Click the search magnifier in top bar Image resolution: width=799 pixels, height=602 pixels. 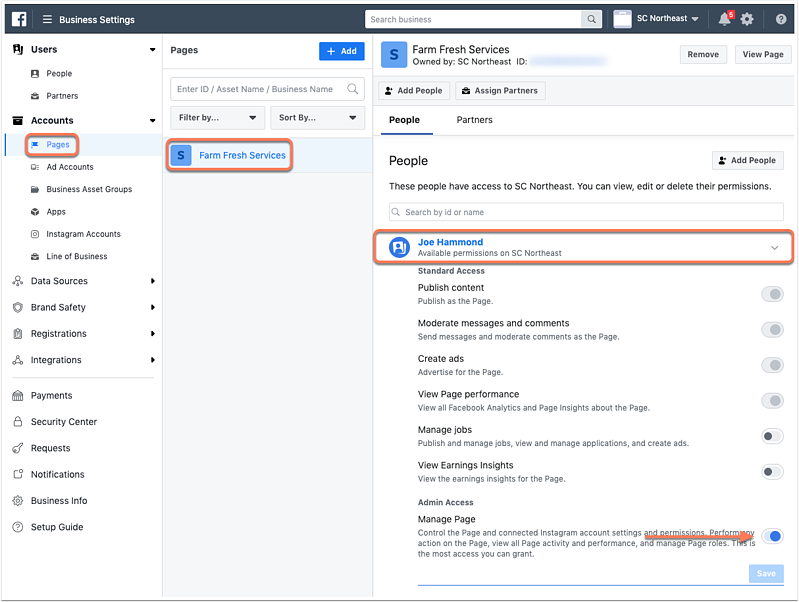click(x=591, y=19)
